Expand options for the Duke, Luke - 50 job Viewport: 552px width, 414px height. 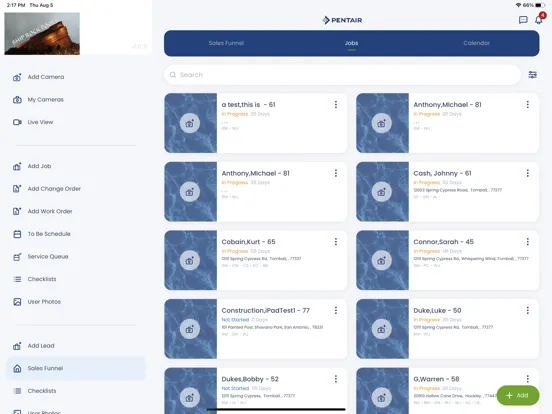(527, 310)
